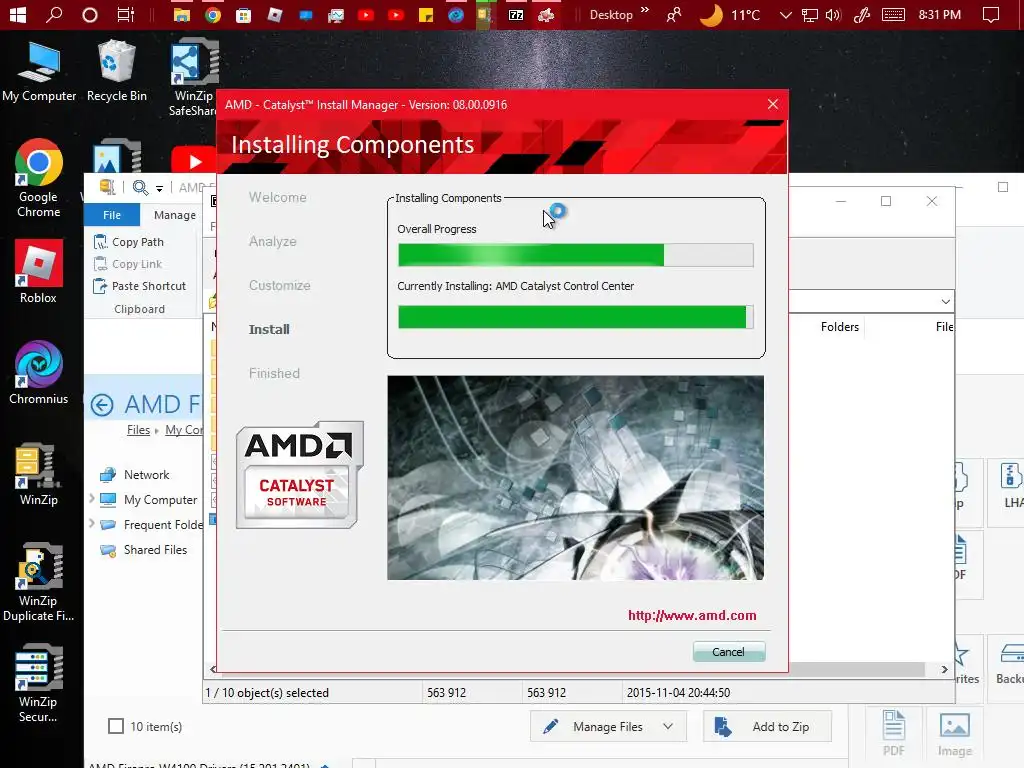The width and height of the screenshot is (1024, 768).
Task: Open Chromnius desktop shortcut
Action: click(39, 373)
